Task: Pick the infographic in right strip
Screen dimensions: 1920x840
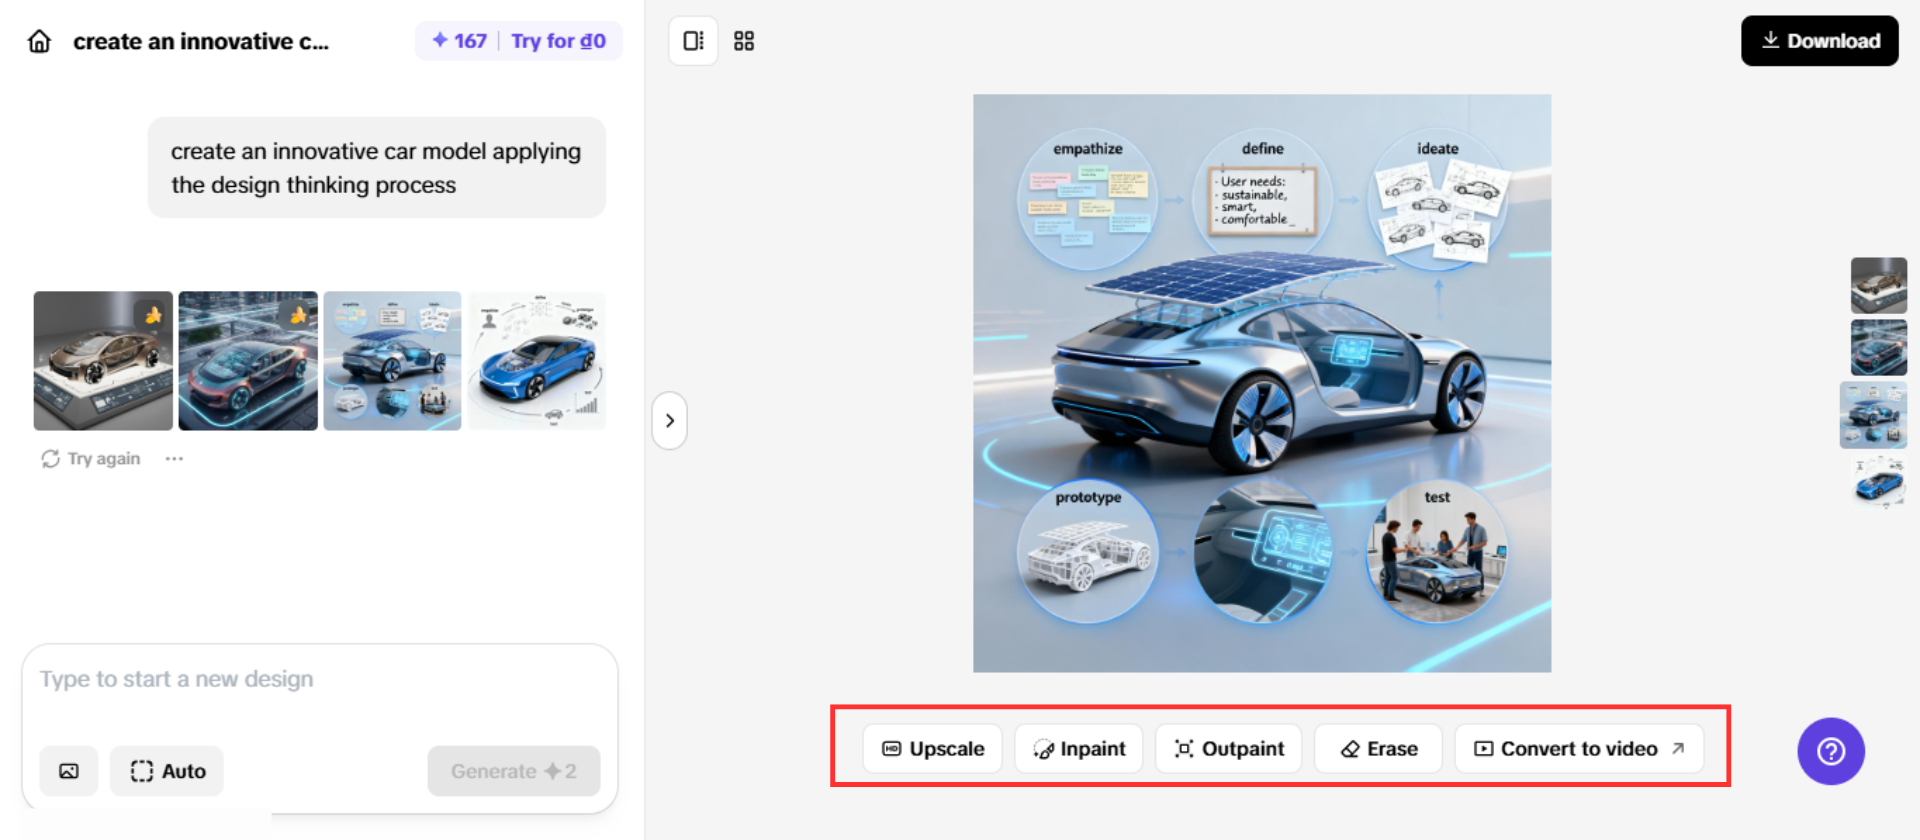Action: coord(1873,415)
